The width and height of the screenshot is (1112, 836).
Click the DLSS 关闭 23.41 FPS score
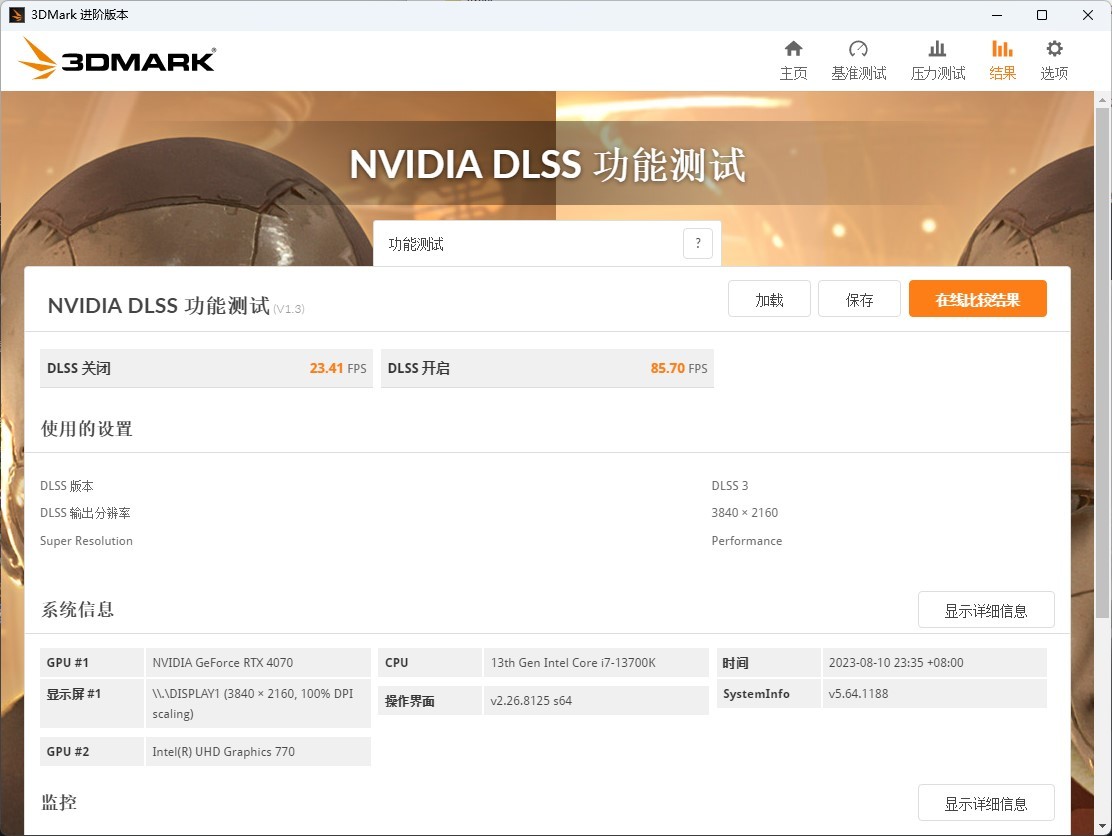[206, 368]
